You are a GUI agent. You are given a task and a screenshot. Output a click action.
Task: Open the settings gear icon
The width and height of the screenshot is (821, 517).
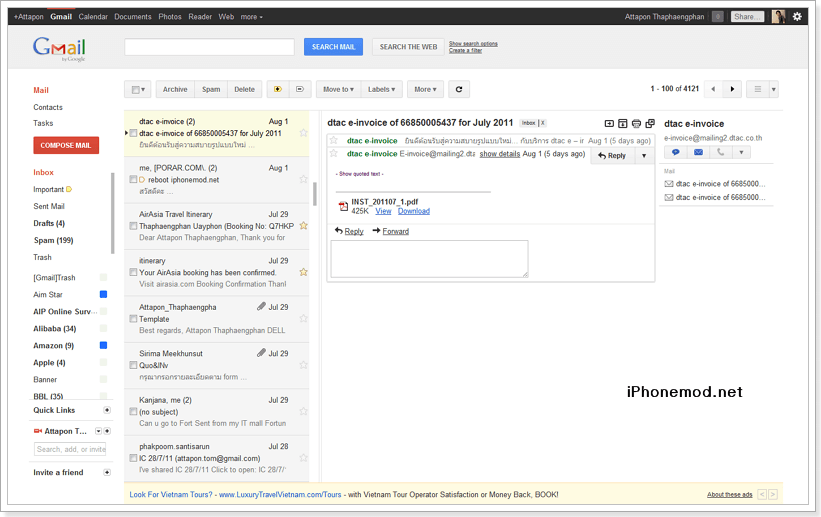coord(797,16)
